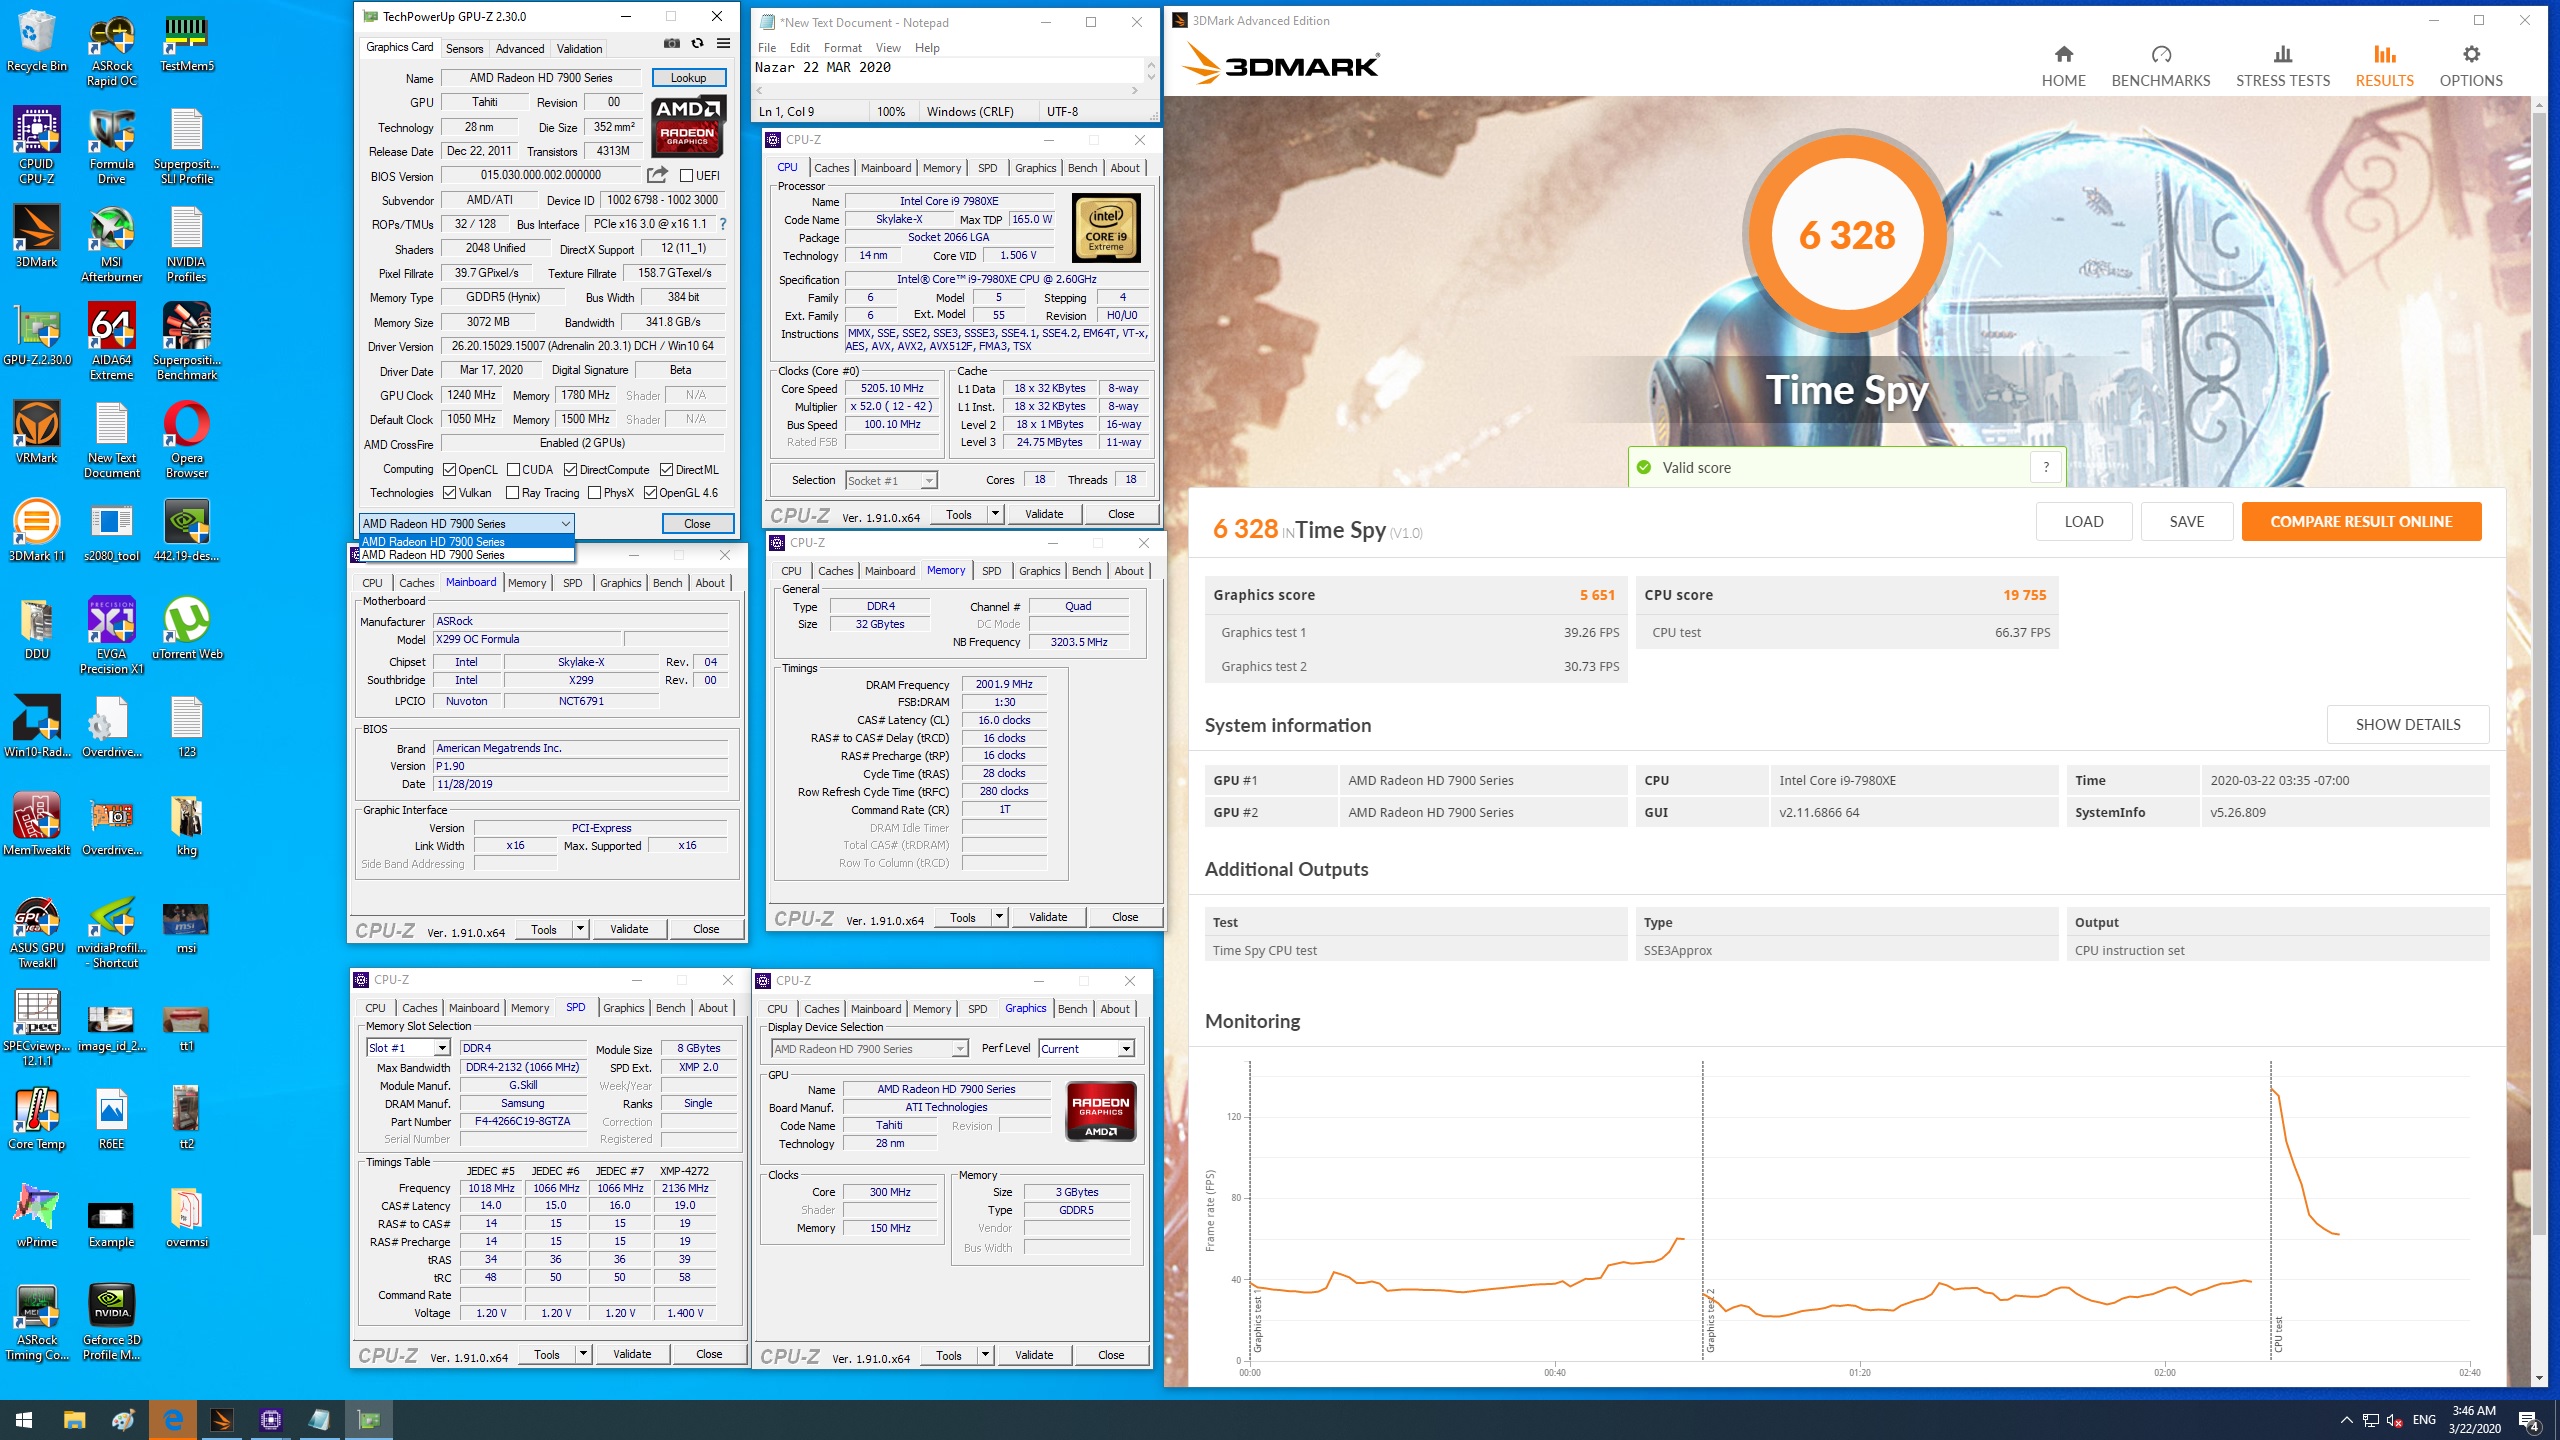Open the Display Device Selection dropdown in CPU-Z
Screen dimensions: 2560x1440
tap(869, 1049)
